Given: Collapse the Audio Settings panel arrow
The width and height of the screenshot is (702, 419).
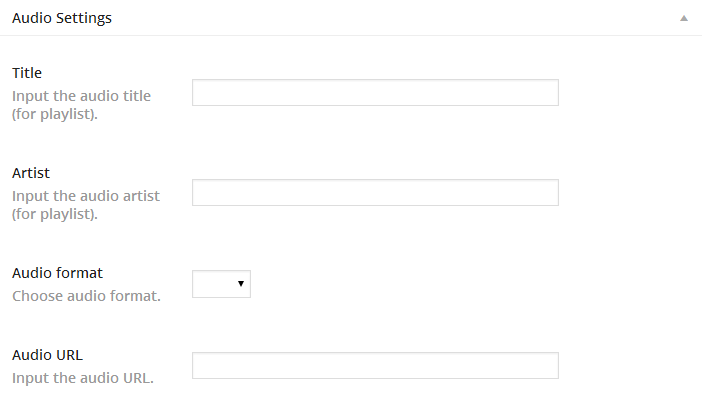Looking at the screenshot, I should [684, 18].
